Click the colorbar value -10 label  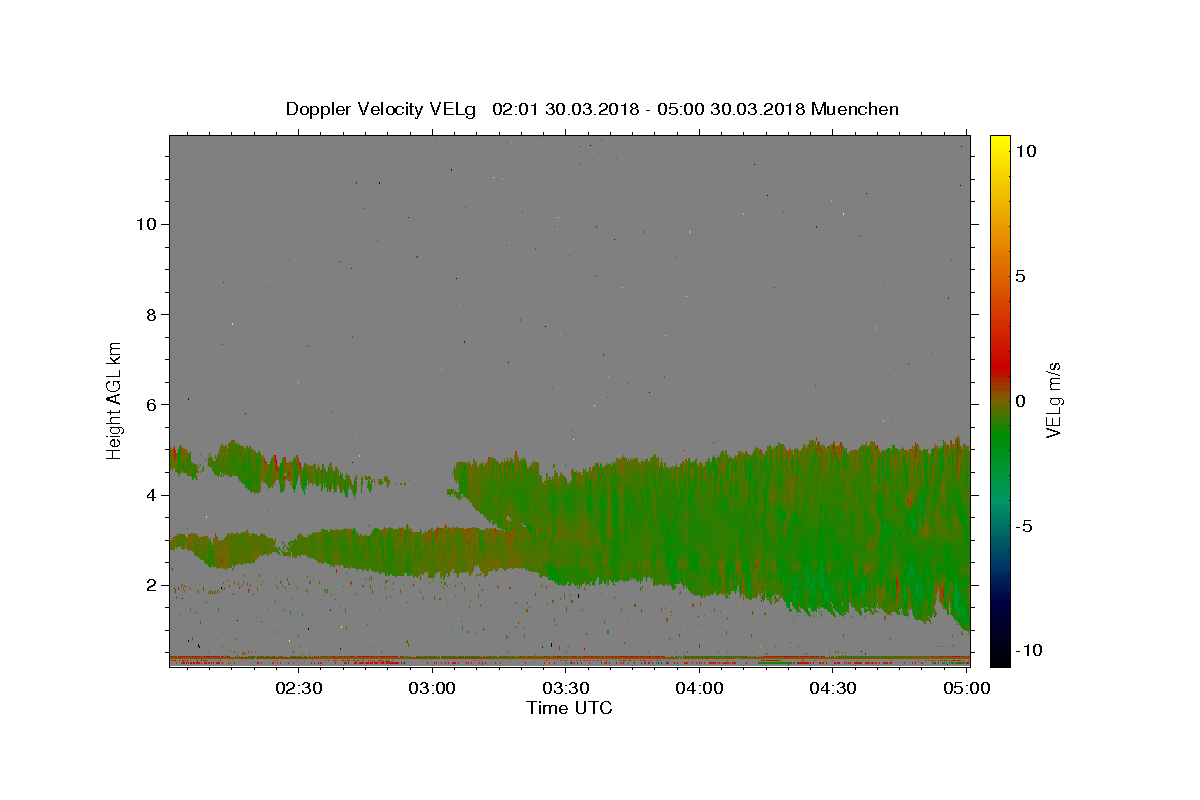1028,650
